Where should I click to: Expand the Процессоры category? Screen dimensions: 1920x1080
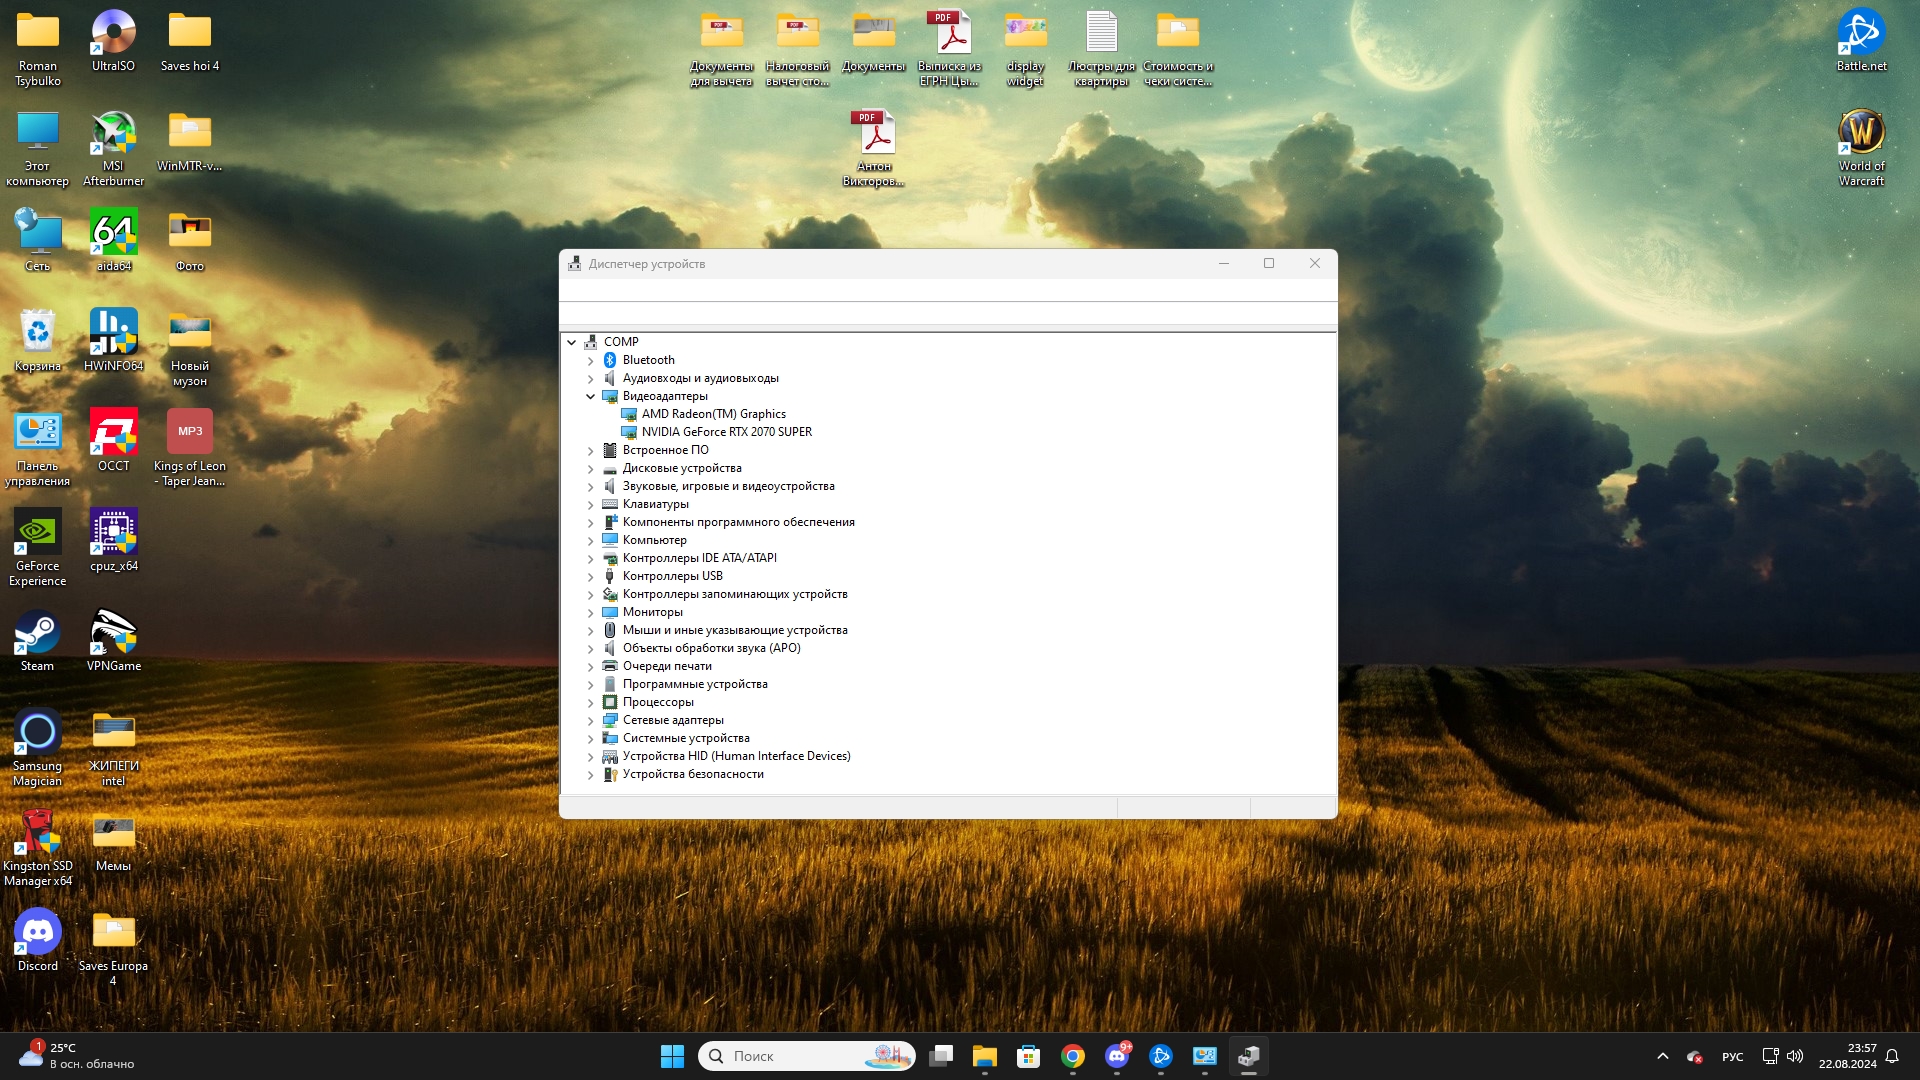click(590, 702)
